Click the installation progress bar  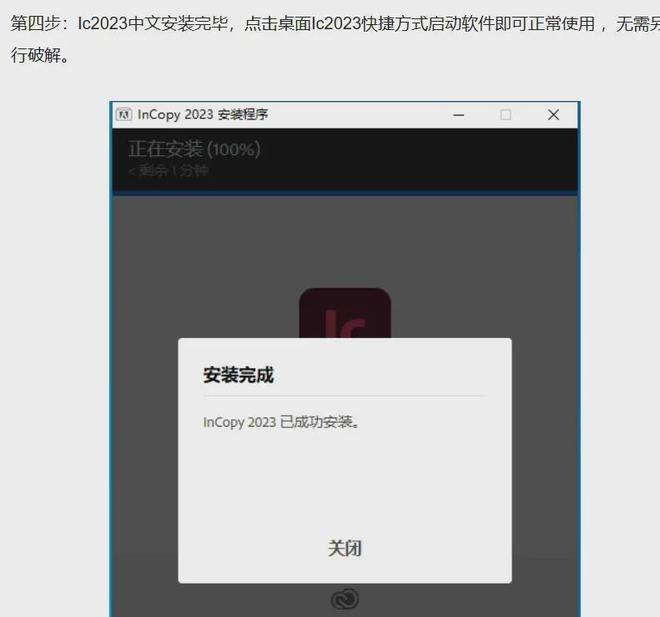345,194
